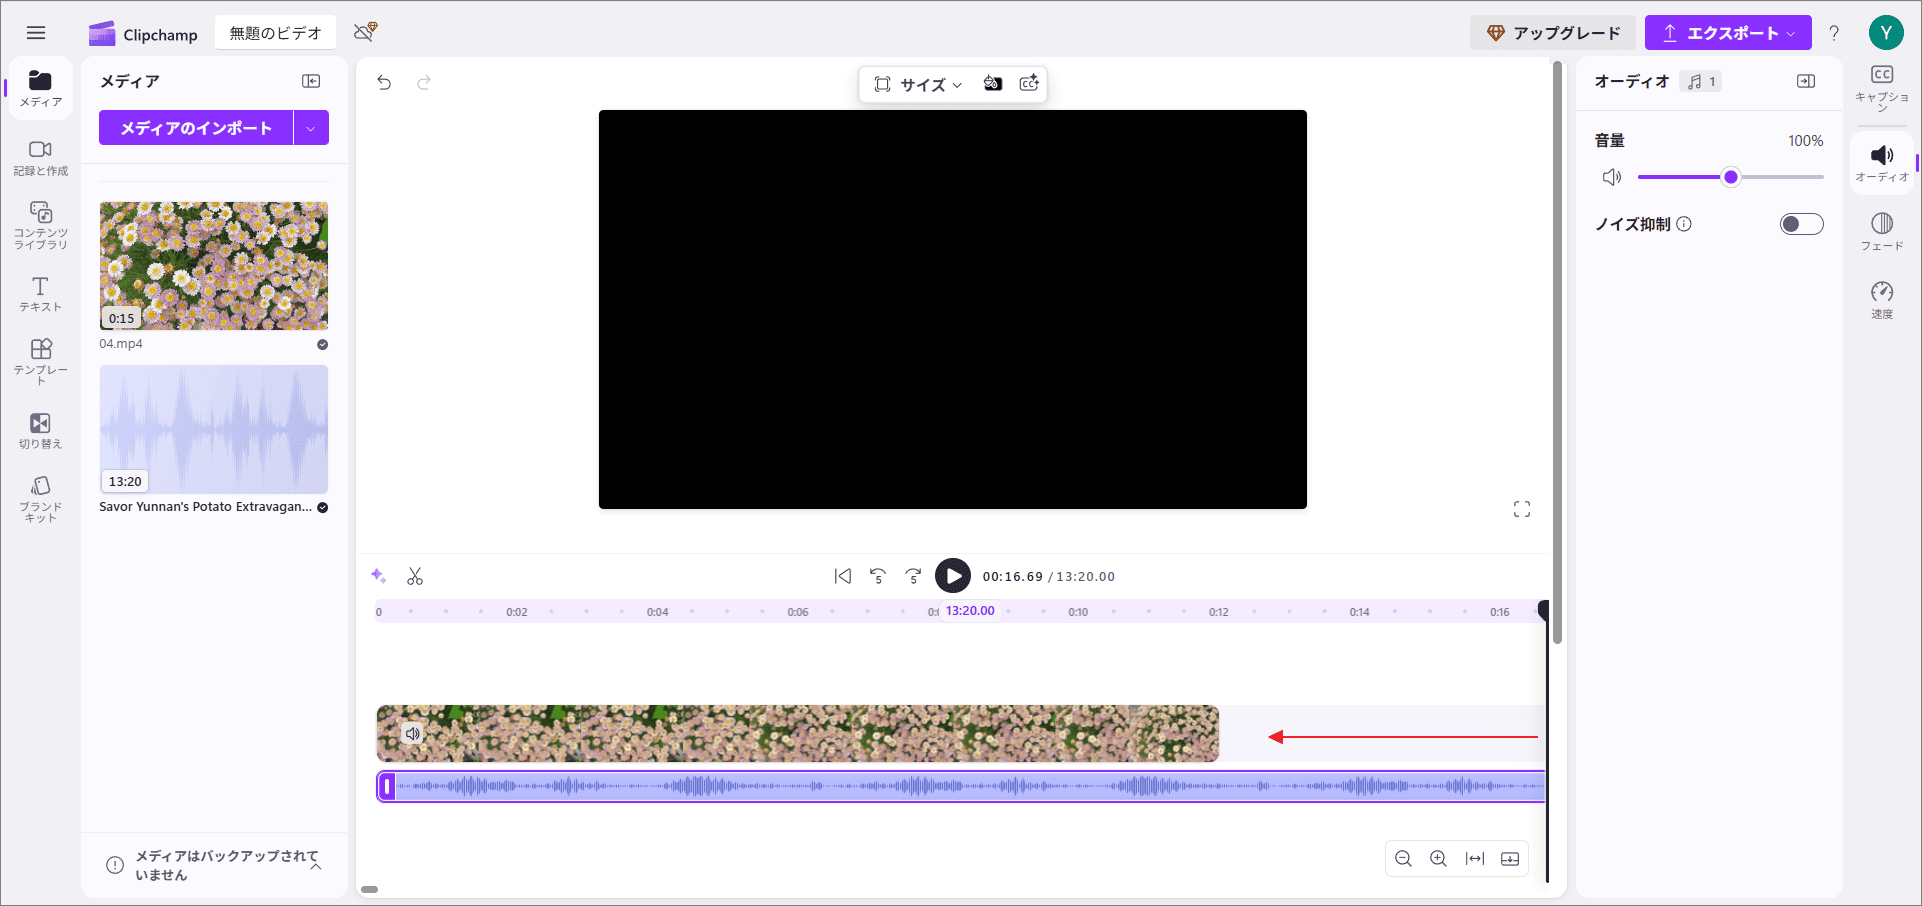Select the Savor Yunnan's audio thumbnail
This screenshot has height=906, width=1922.
pos(214,429)
